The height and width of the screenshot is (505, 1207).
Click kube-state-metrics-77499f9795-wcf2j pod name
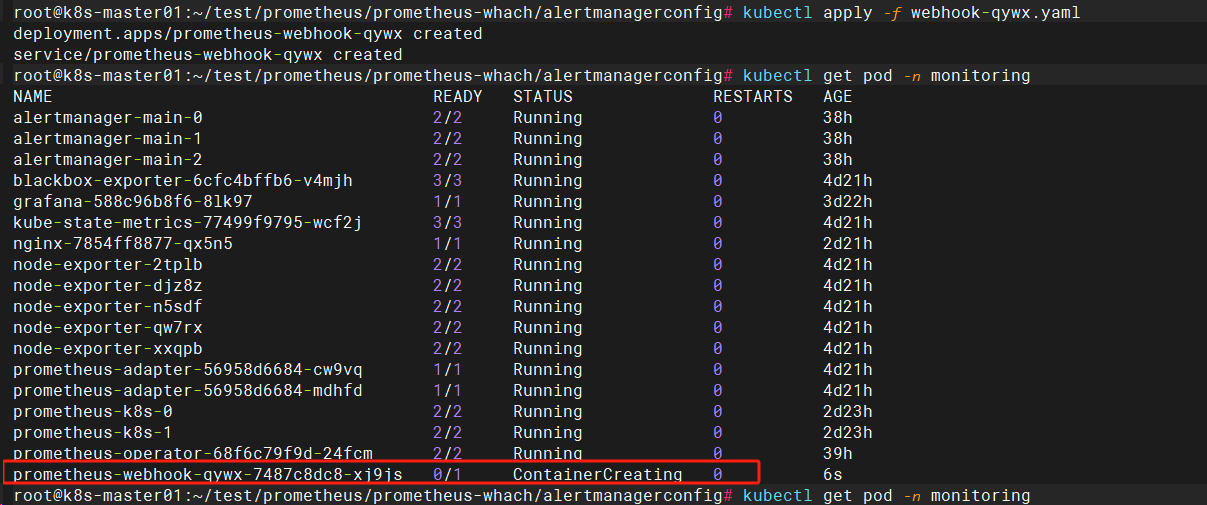[x=188, y=223]
